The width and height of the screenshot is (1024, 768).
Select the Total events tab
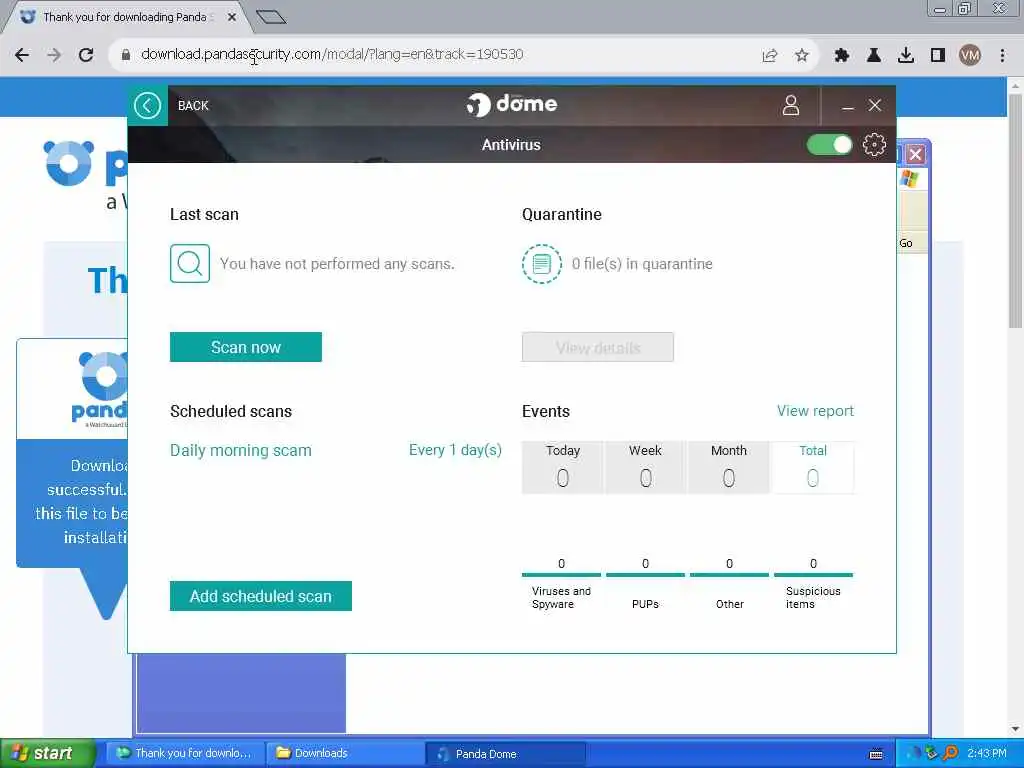[813, 467]
